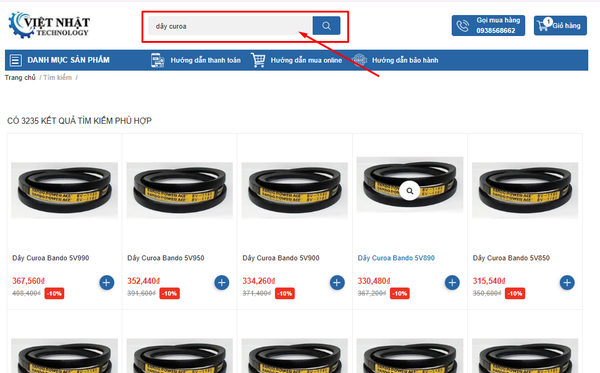Focus the search field containing dây curoa

tap(230, 26)
